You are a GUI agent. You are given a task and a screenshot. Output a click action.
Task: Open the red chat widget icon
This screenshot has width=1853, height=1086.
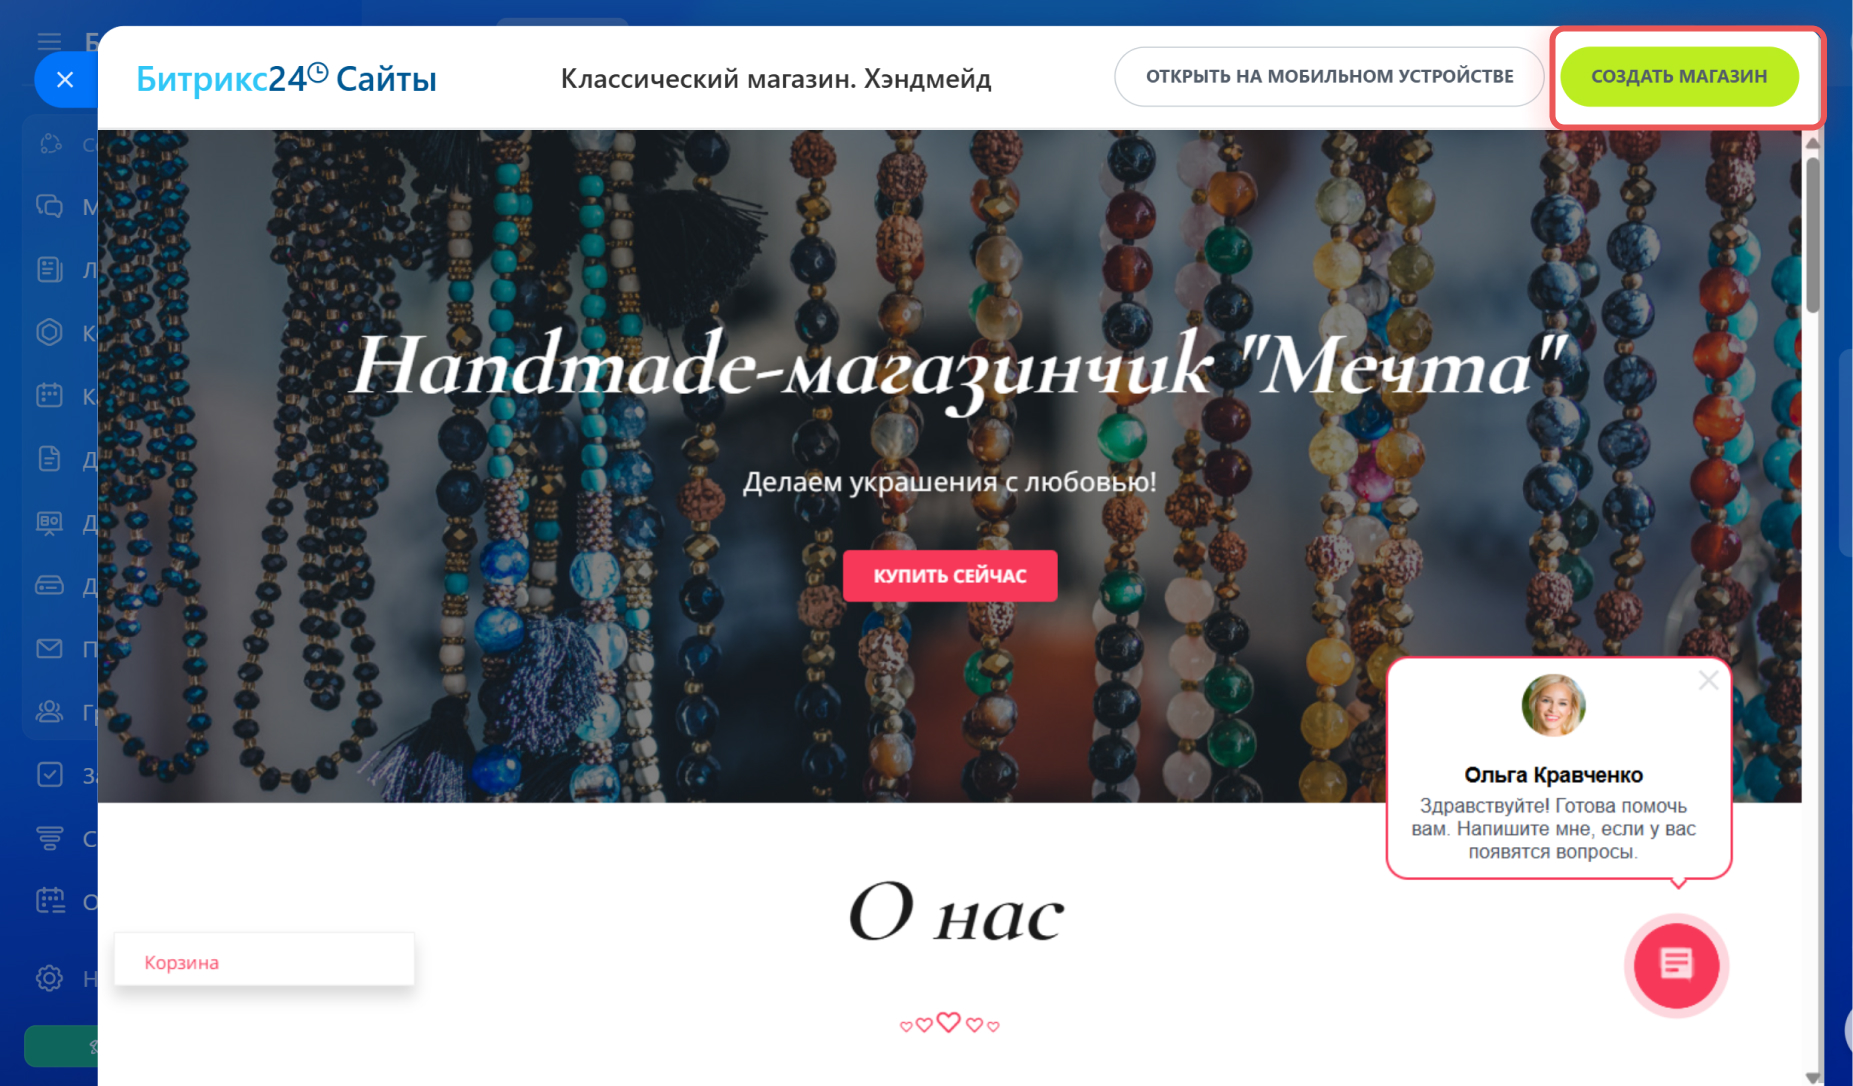point(1676,965)
